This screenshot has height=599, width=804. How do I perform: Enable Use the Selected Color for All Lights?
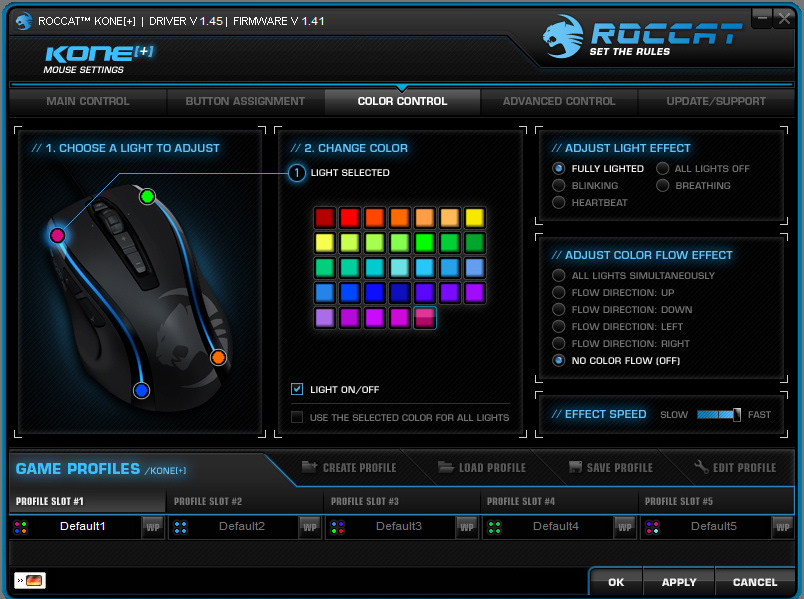click(x=297, y=417)
